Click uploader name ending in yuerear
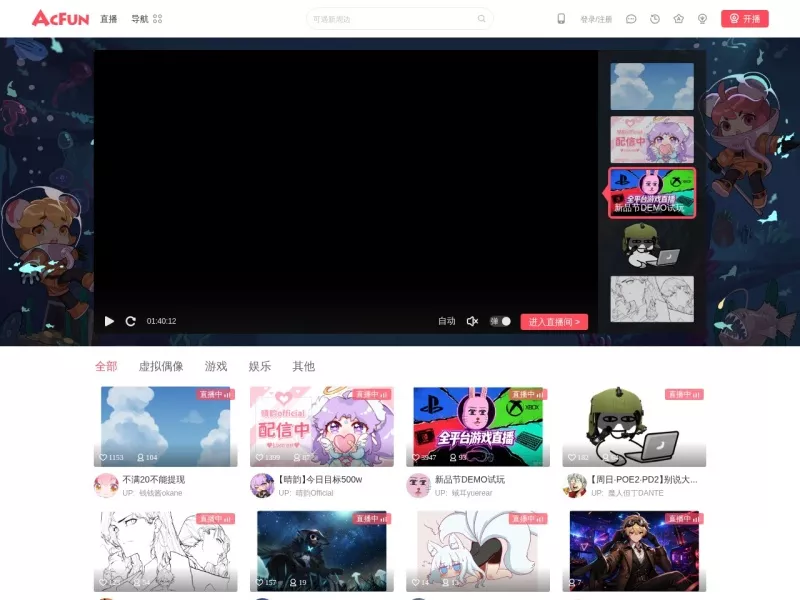 [x=472, y=493]
